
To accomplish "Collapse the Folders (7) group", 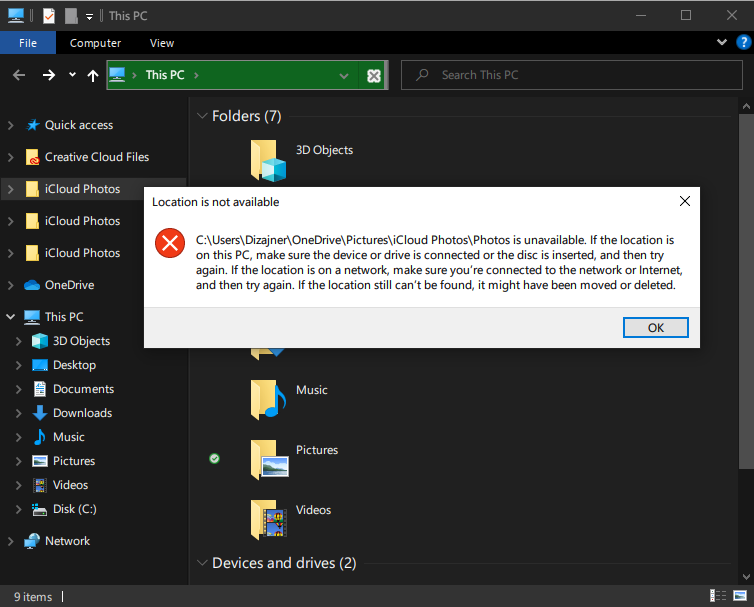I will pyautogui.click(x=202, y=116).
